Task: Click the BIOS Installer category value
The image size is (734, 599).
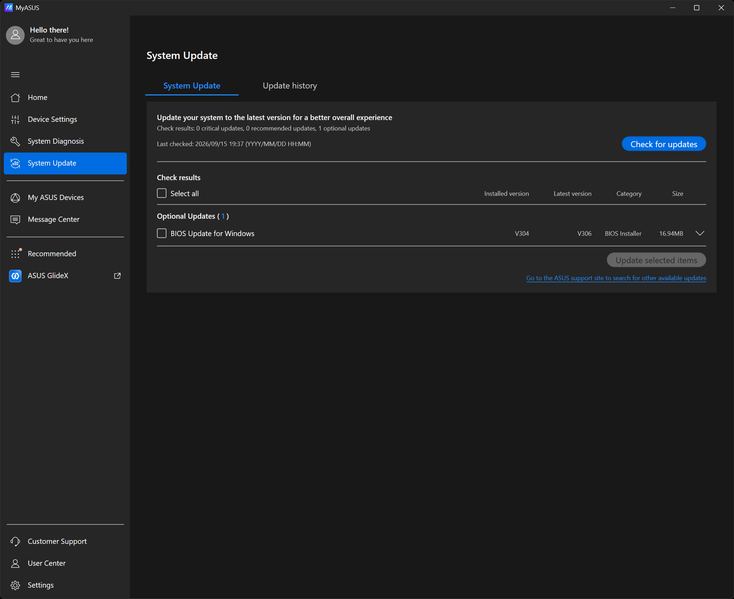Action: click(623, 234)
